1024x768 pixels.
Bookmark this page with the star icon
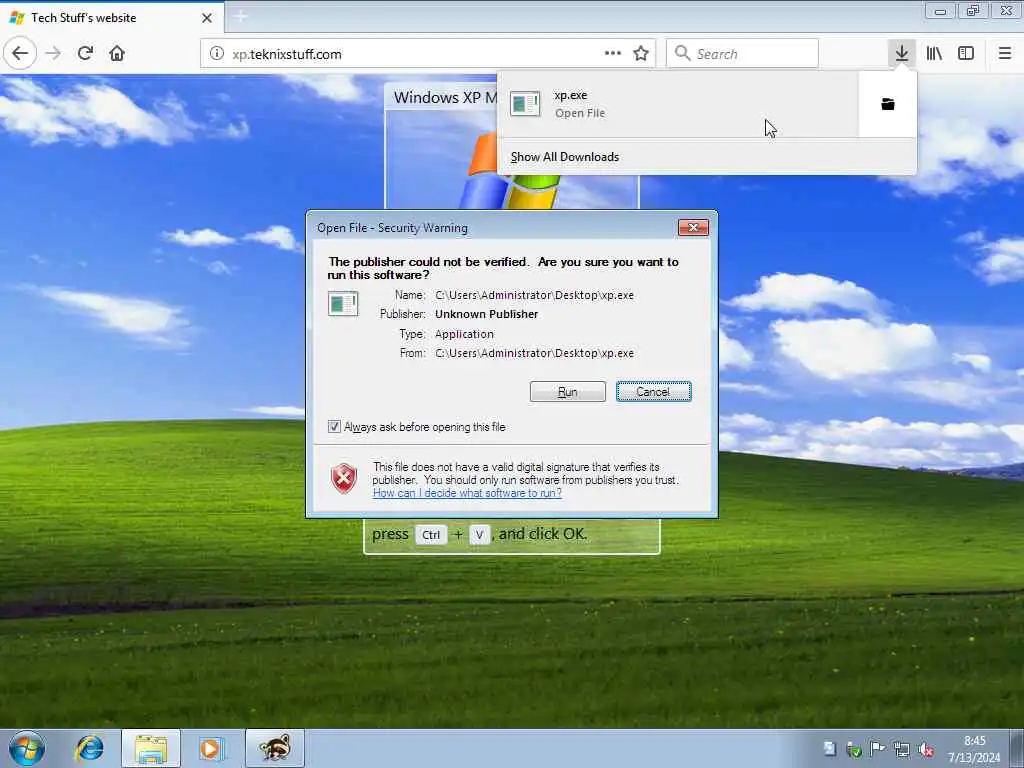pos(641,54)
